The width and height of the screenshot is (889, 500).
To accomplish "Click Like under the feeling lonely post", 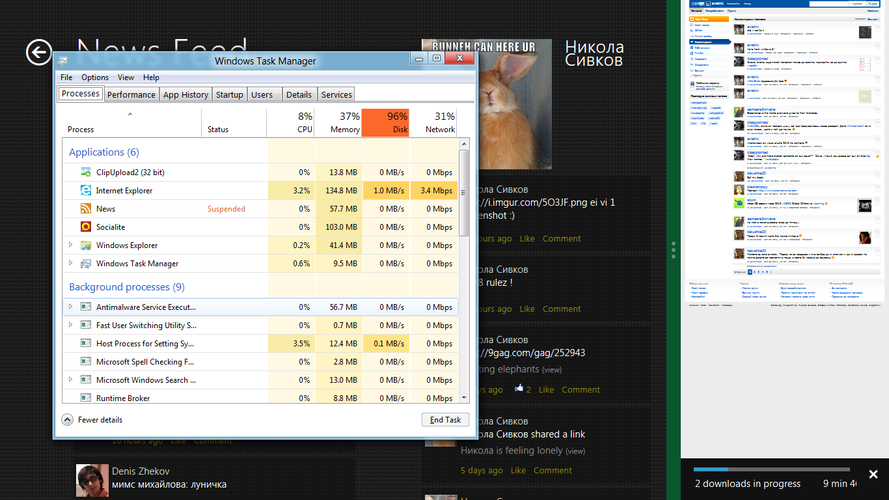I will 518,471.
